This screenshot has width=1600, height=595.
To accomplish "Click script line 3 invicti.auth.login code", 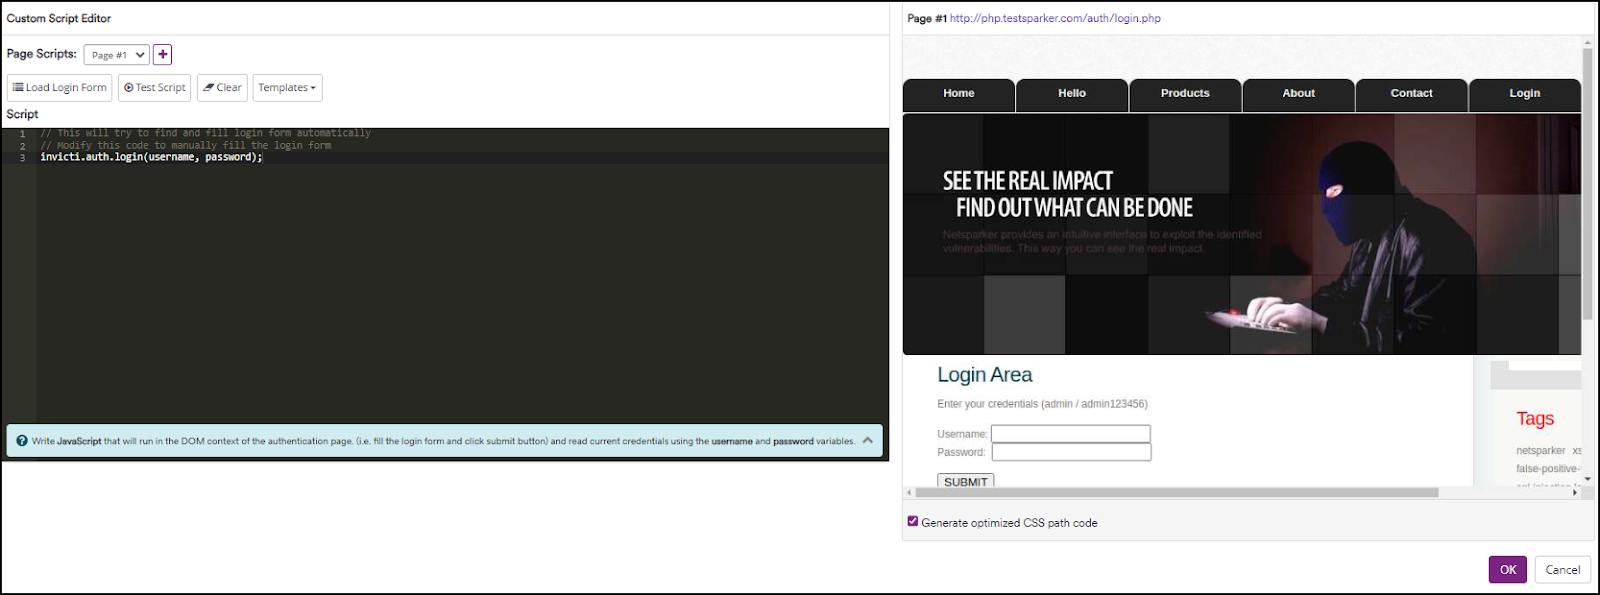I will tap(151, 157).
